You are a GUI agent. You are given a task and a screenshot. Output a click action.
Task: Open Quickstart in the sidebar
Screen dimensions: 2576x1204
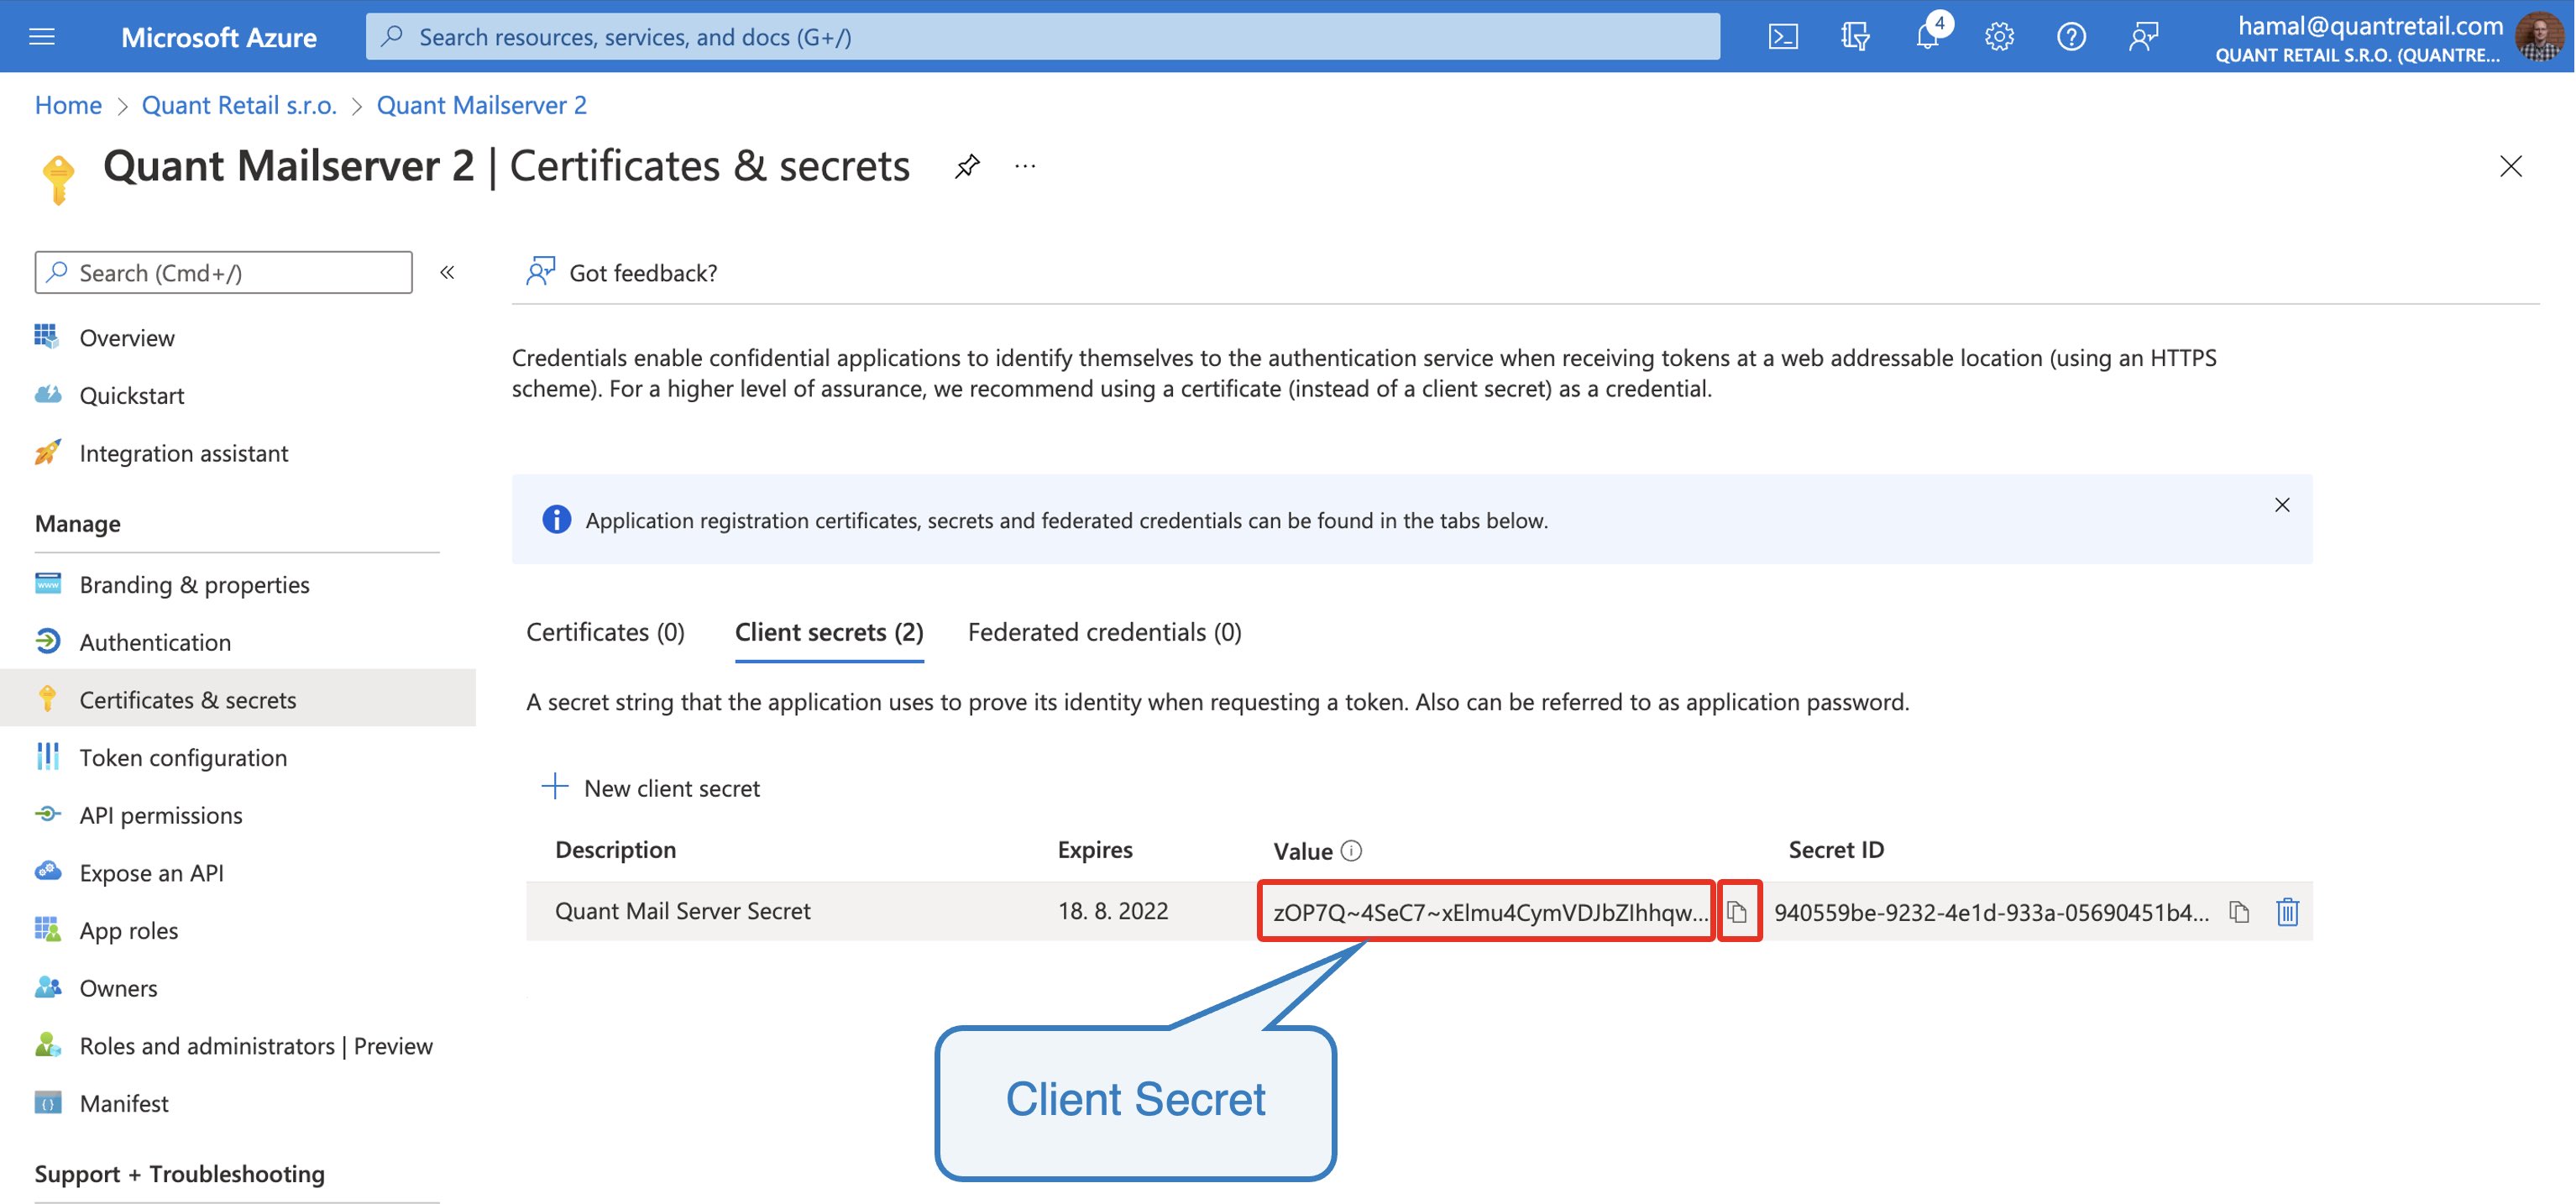pyautogui.click(x=132, y=396)
